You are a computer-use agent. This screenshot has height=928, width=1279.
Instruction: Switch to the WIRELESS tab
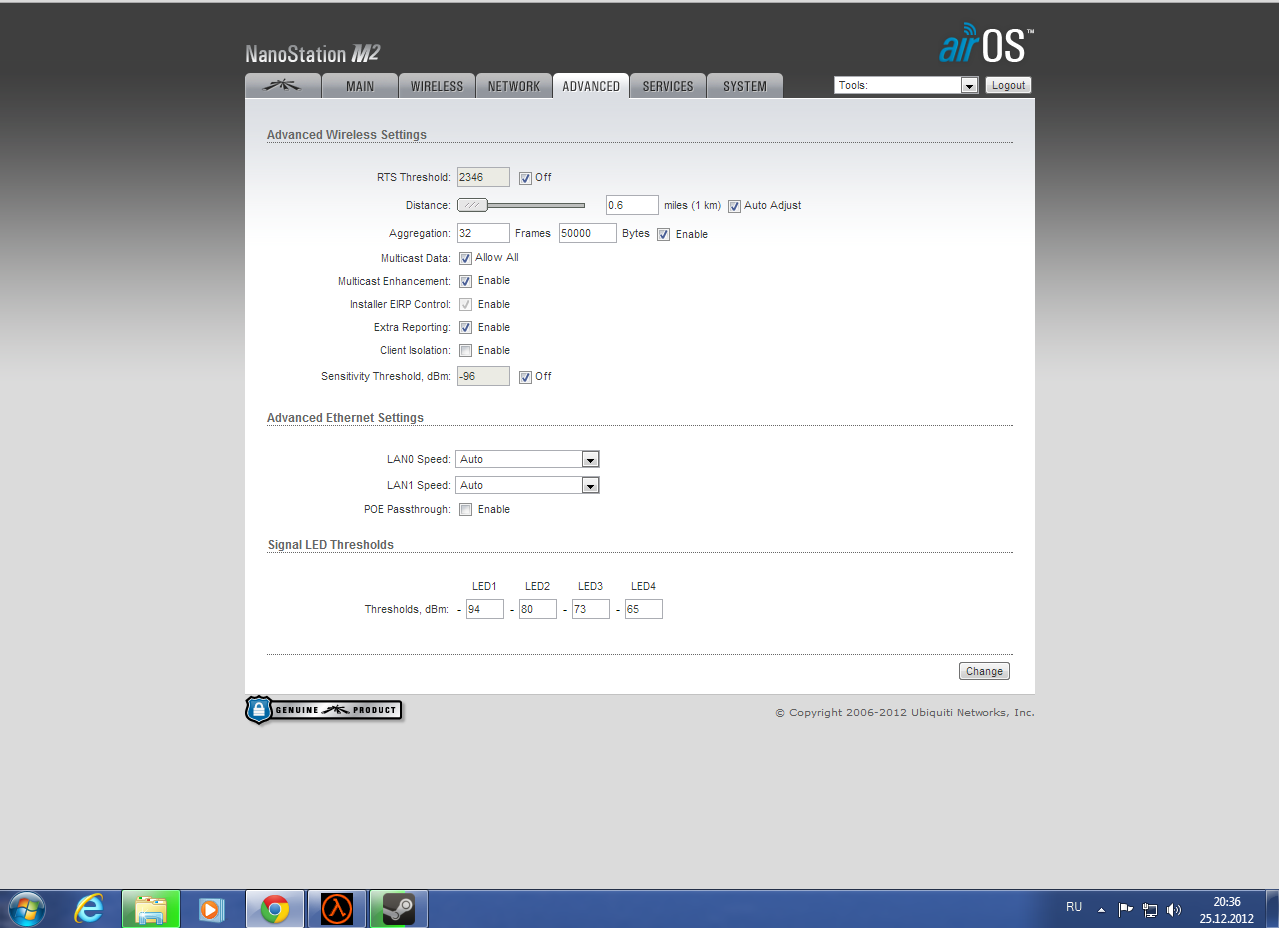point(437,86)
